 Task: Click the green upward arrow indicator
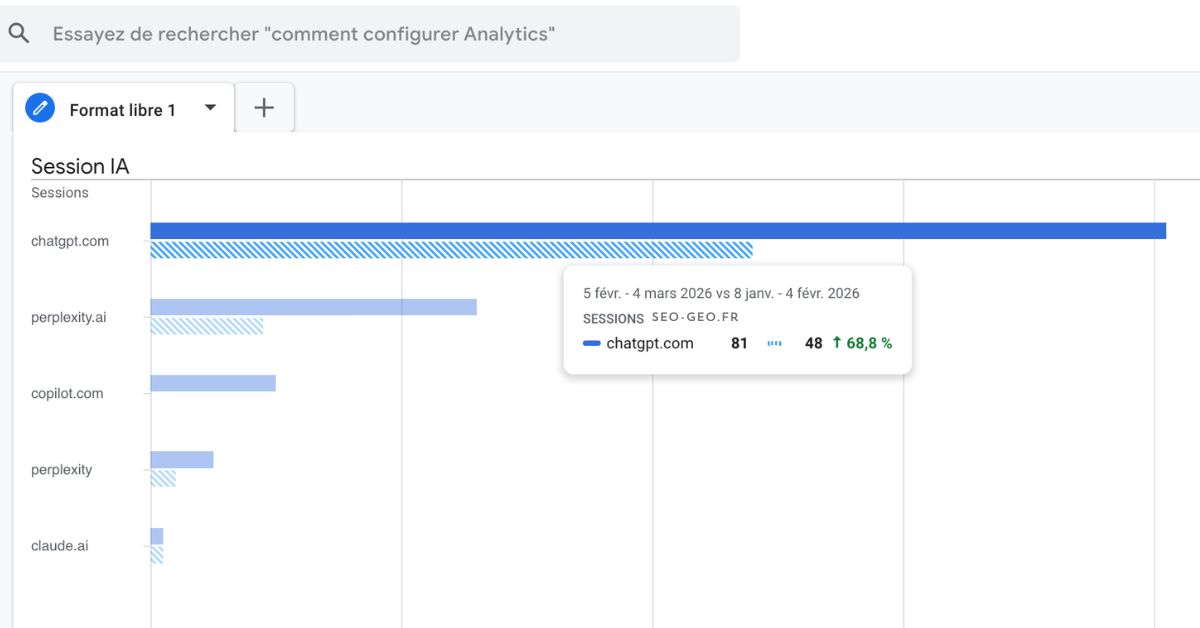(837, 343)
